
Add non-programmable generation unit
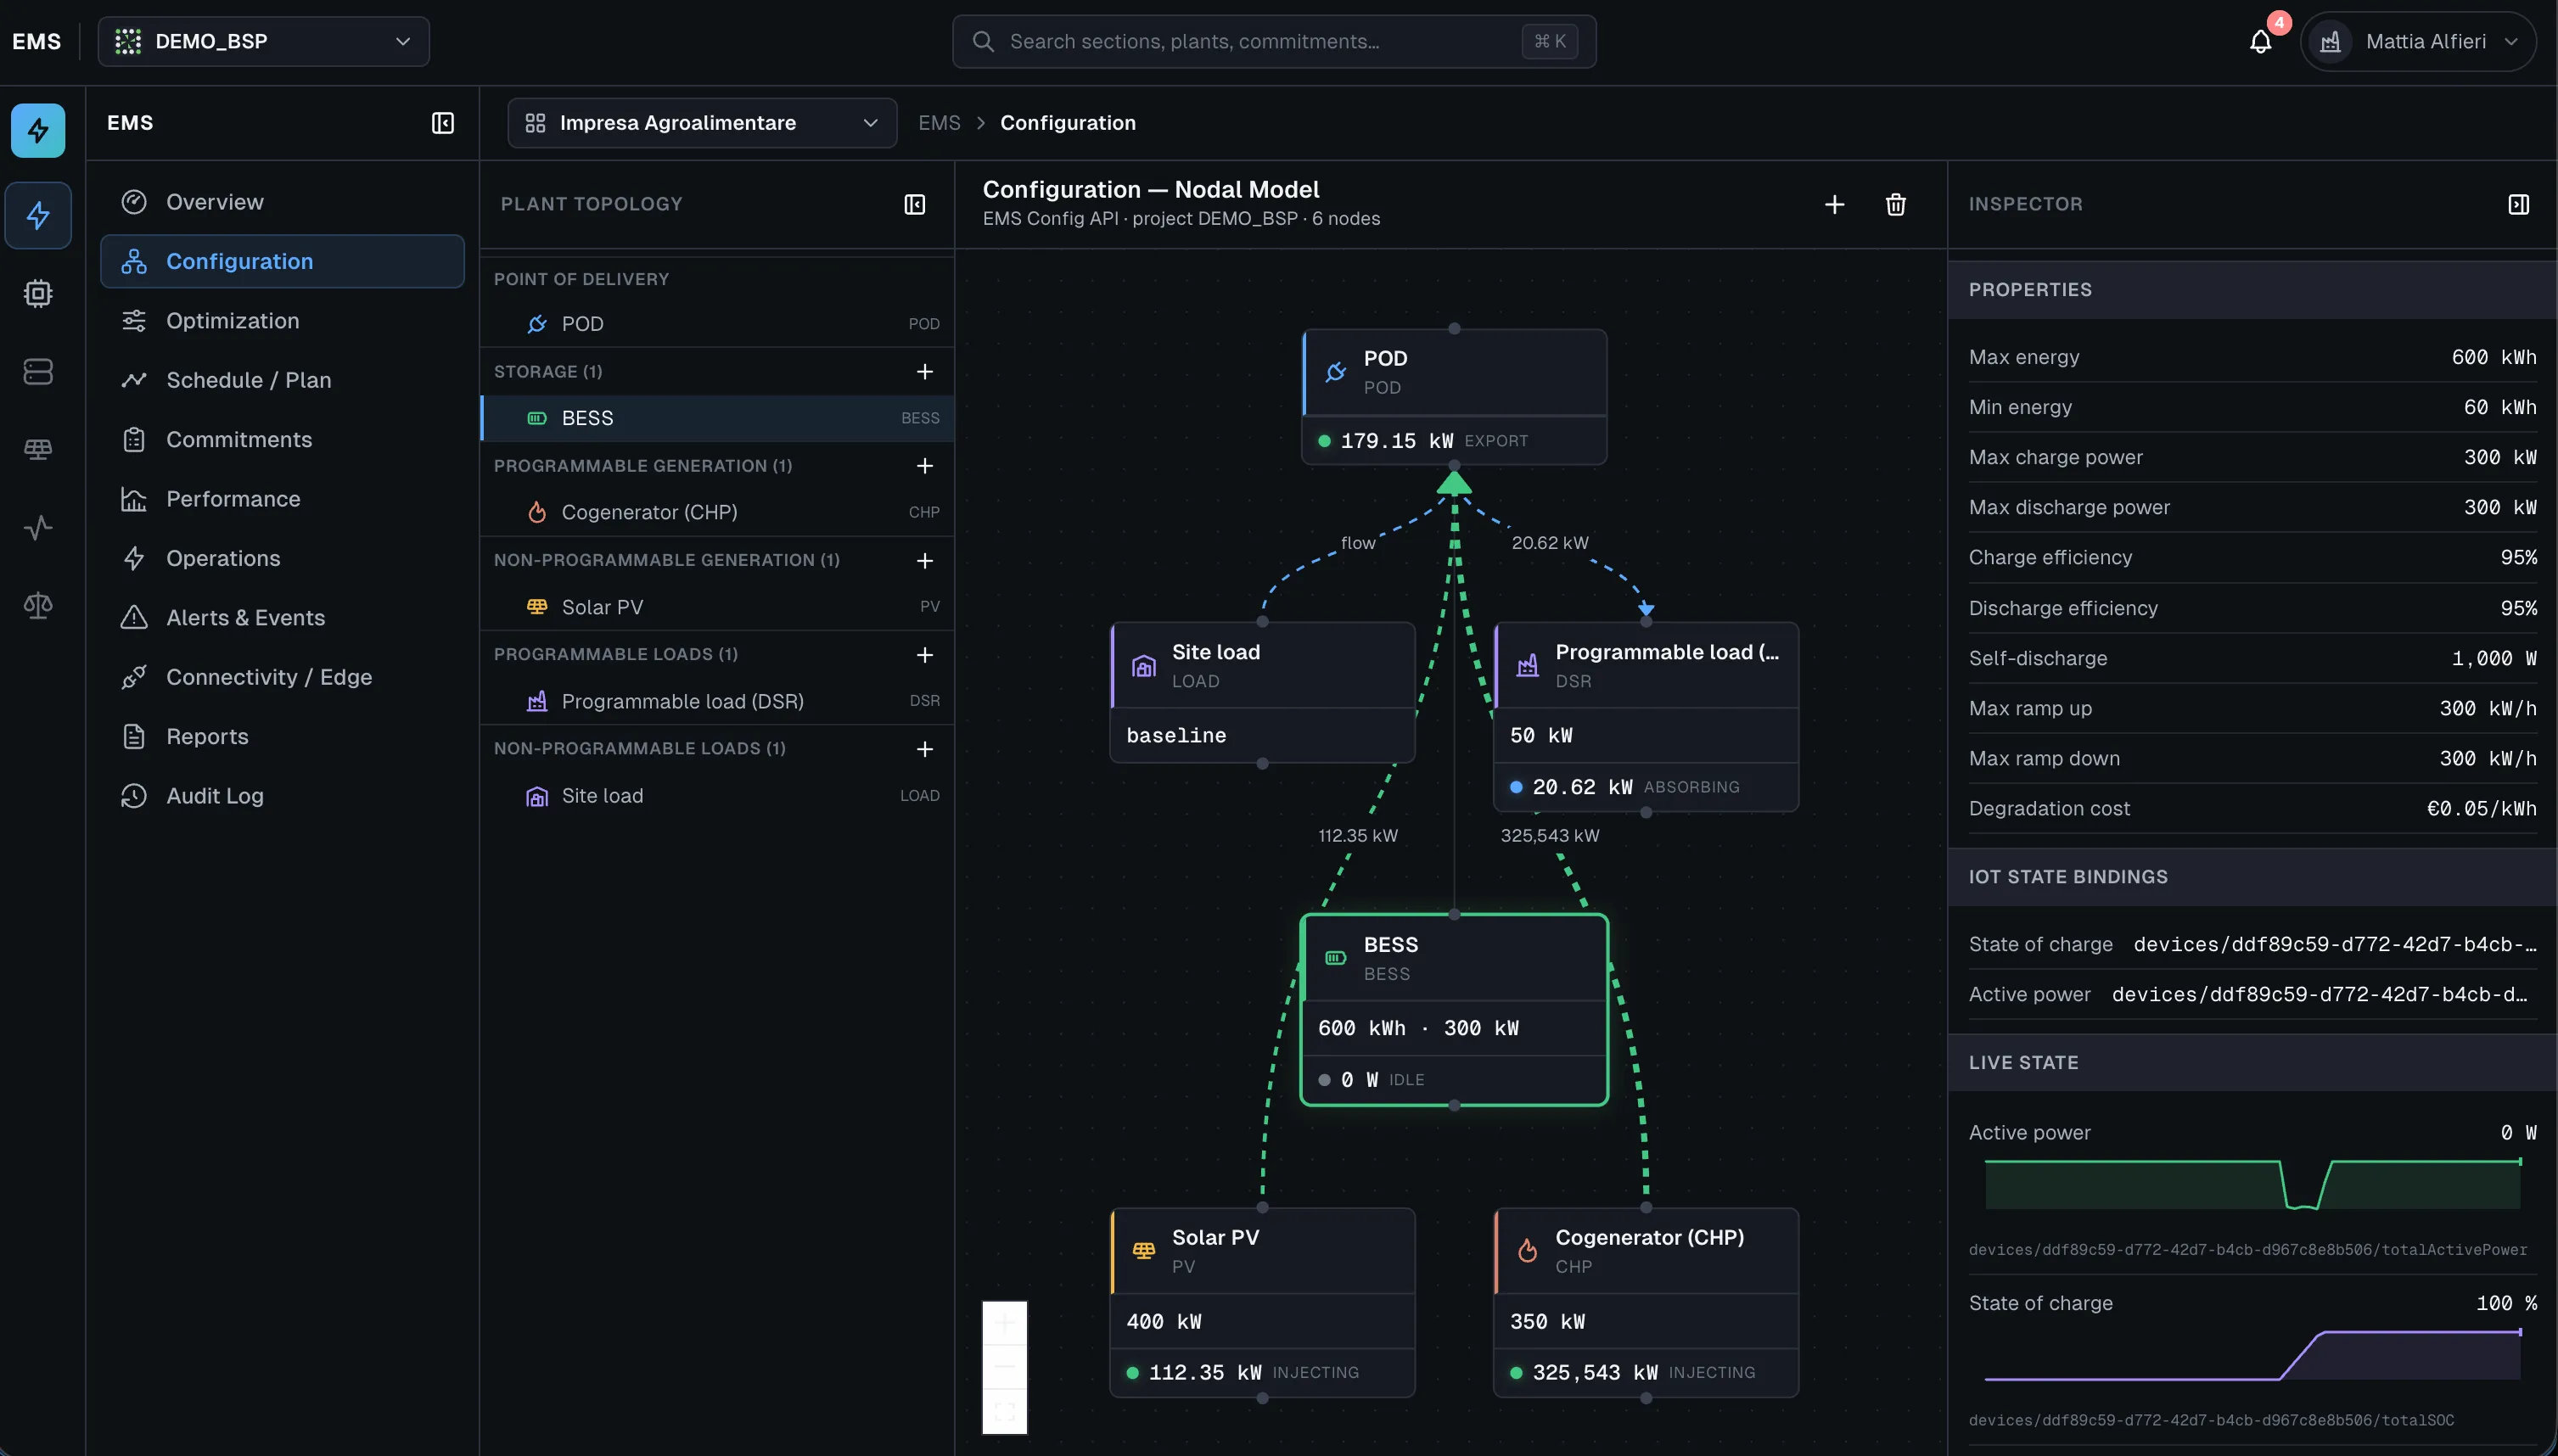[x=924, y=560]
